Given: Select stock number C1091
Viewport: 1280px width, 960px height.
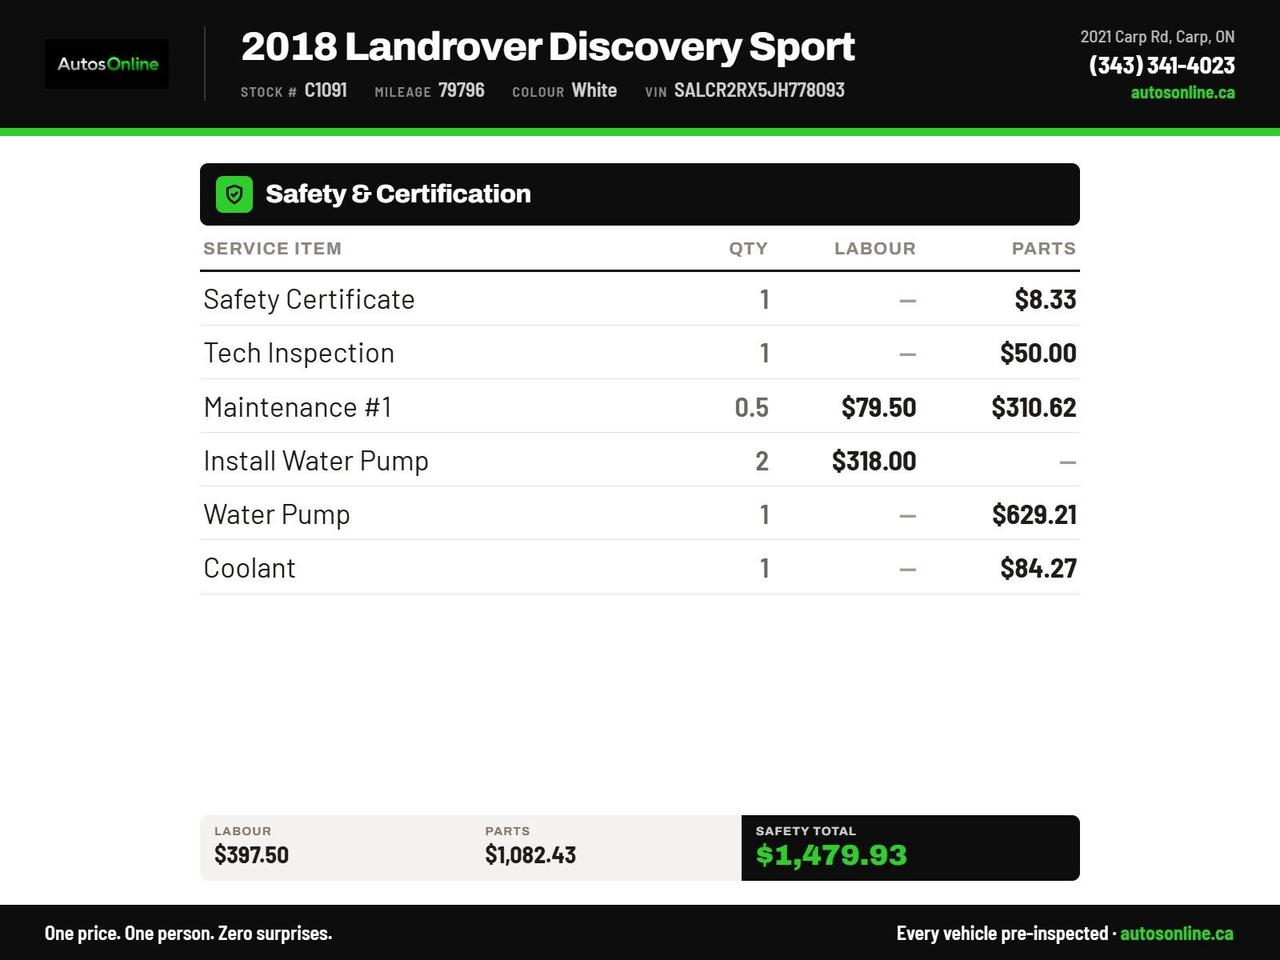Looking at the screenshot, I should [x=326, y=90].
